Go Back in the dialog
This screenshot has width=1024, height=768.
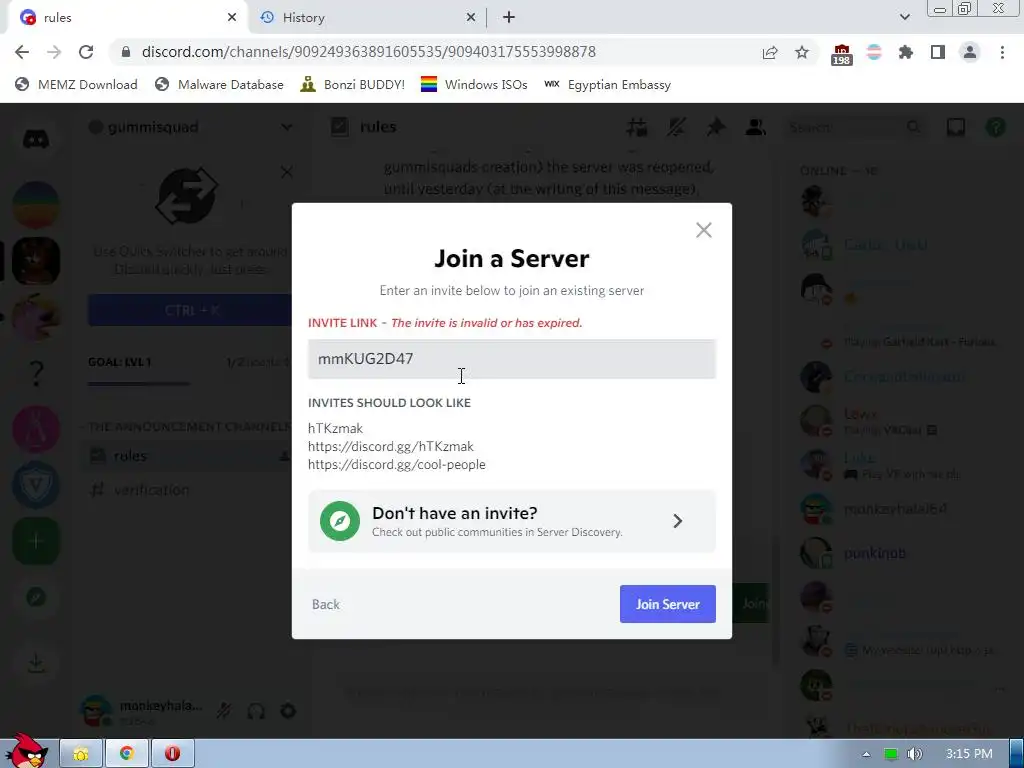325,604
